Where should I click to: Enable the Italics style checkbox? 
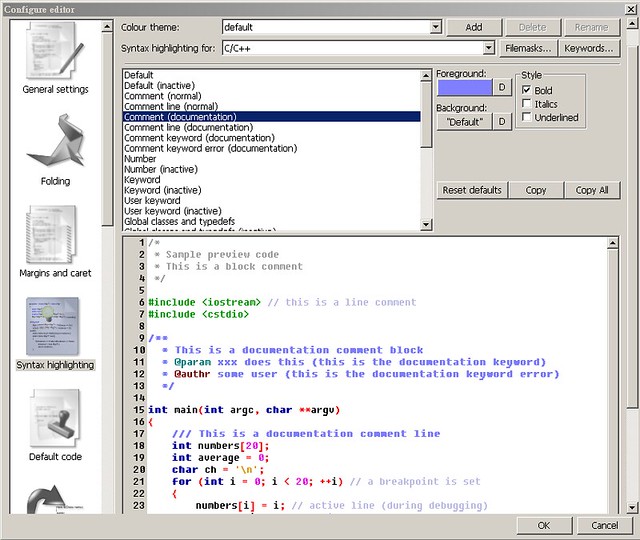(x=527, y=104)
